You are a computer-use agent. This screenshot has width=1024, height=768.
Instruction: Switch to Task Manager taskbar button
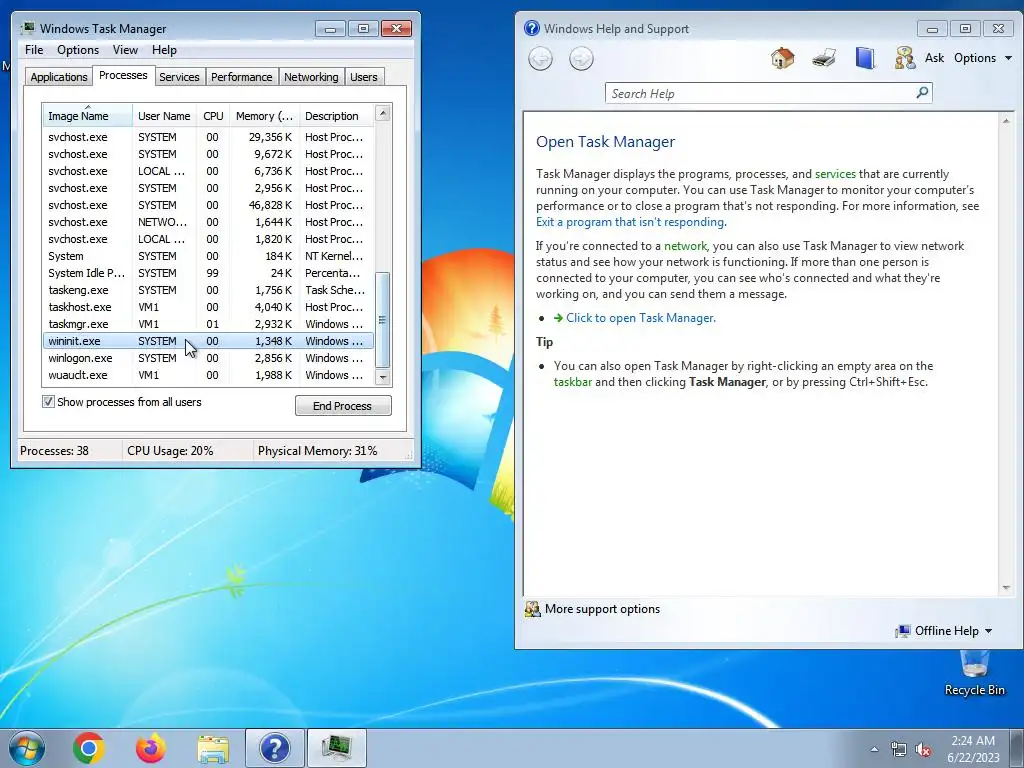coord(337,748)
